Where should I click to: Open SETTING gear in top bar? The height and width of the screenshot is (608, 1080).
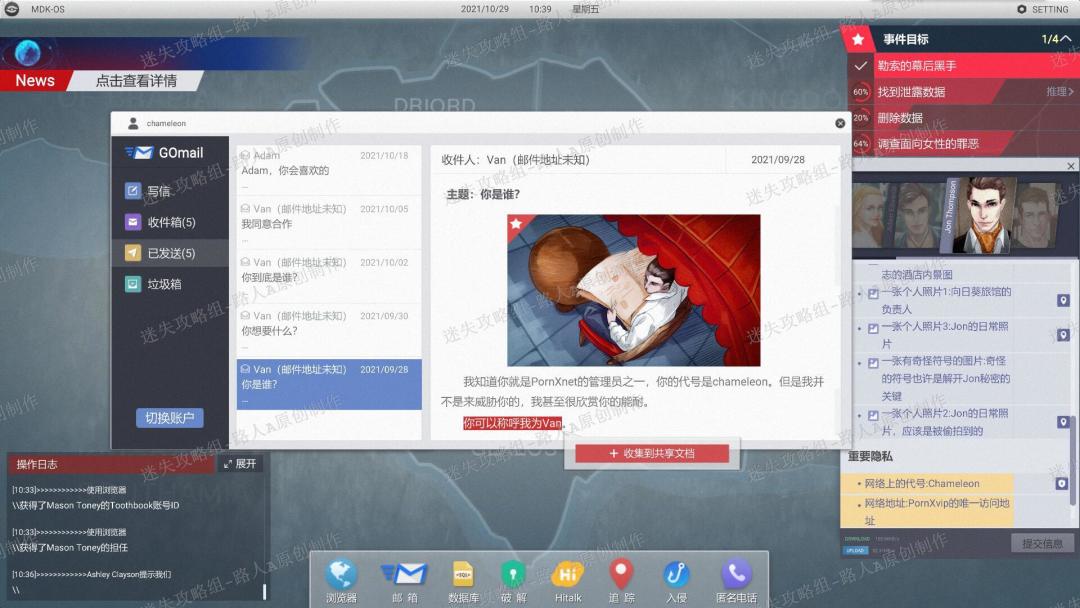[x=1043, y=9]
